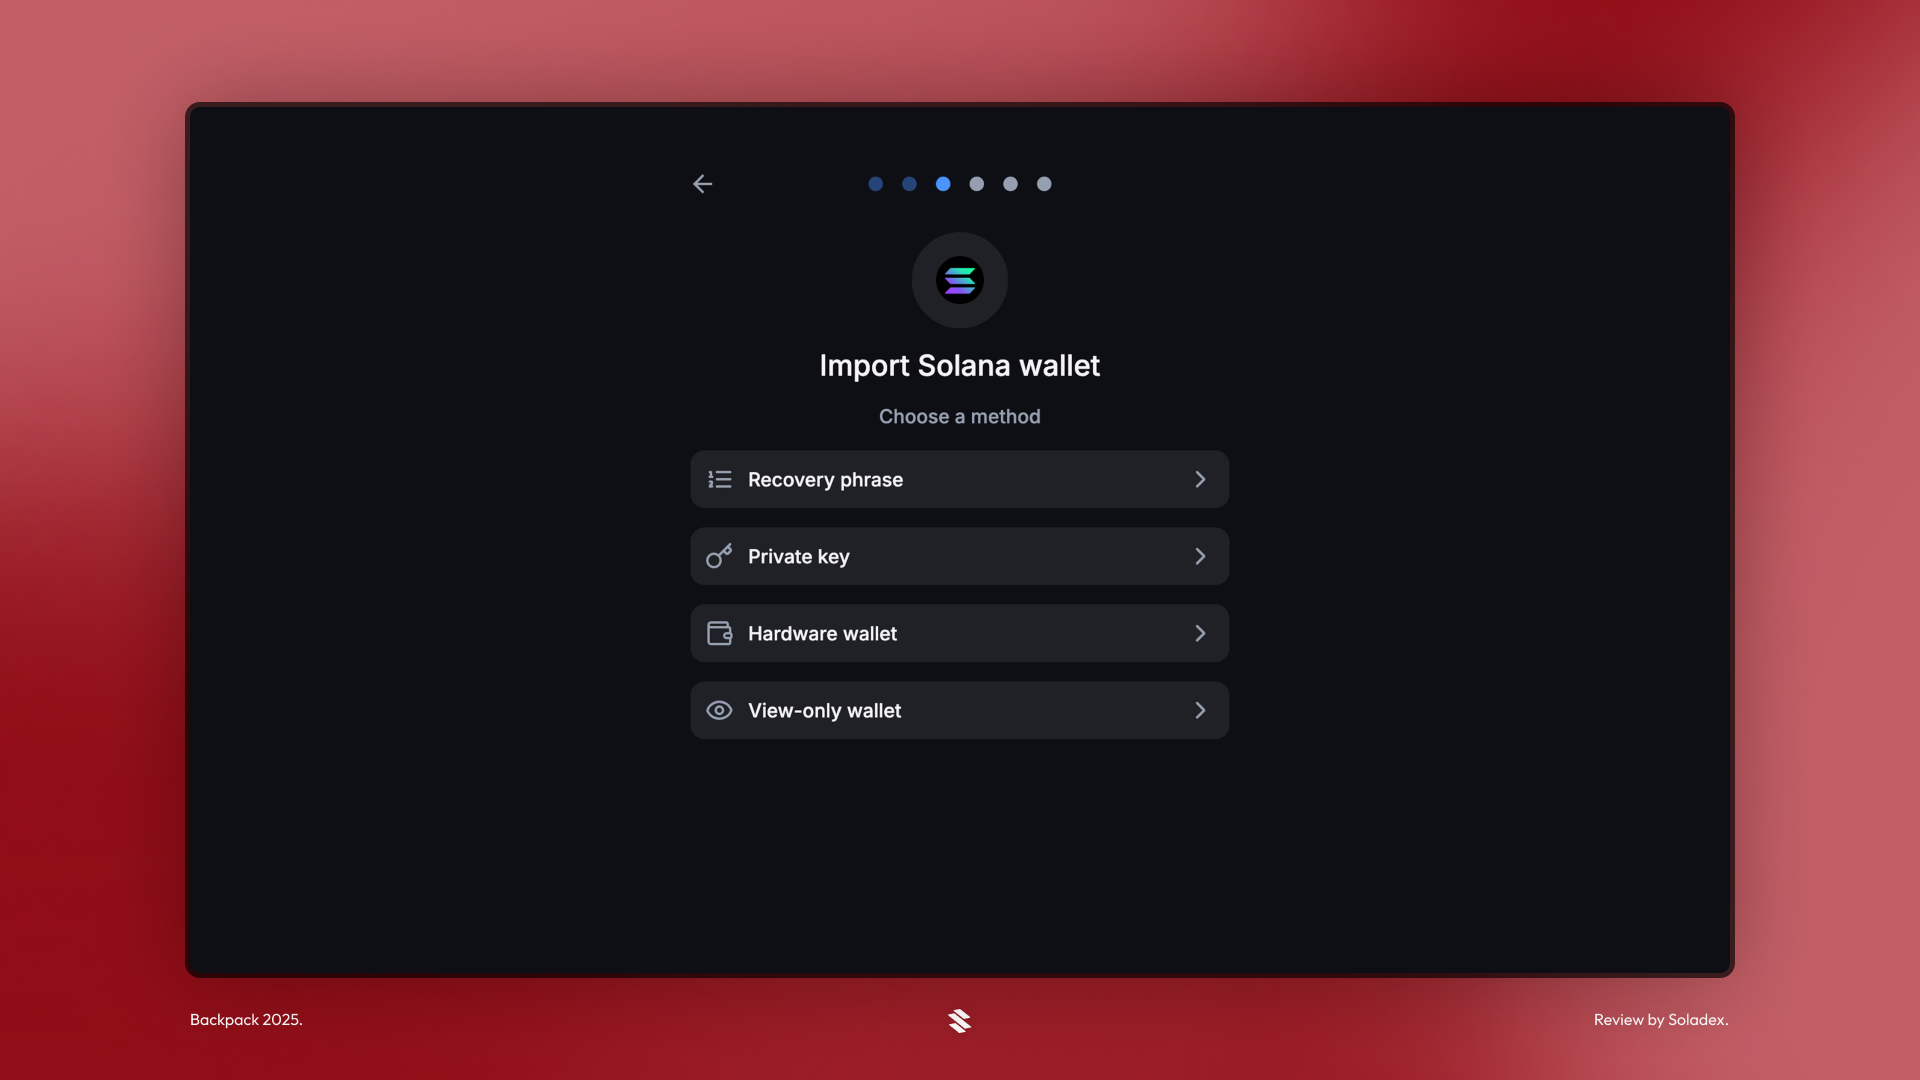This screenshot has height=1080, width=1920.
Task: Click the second progress step dot
Action: point(909,184)
